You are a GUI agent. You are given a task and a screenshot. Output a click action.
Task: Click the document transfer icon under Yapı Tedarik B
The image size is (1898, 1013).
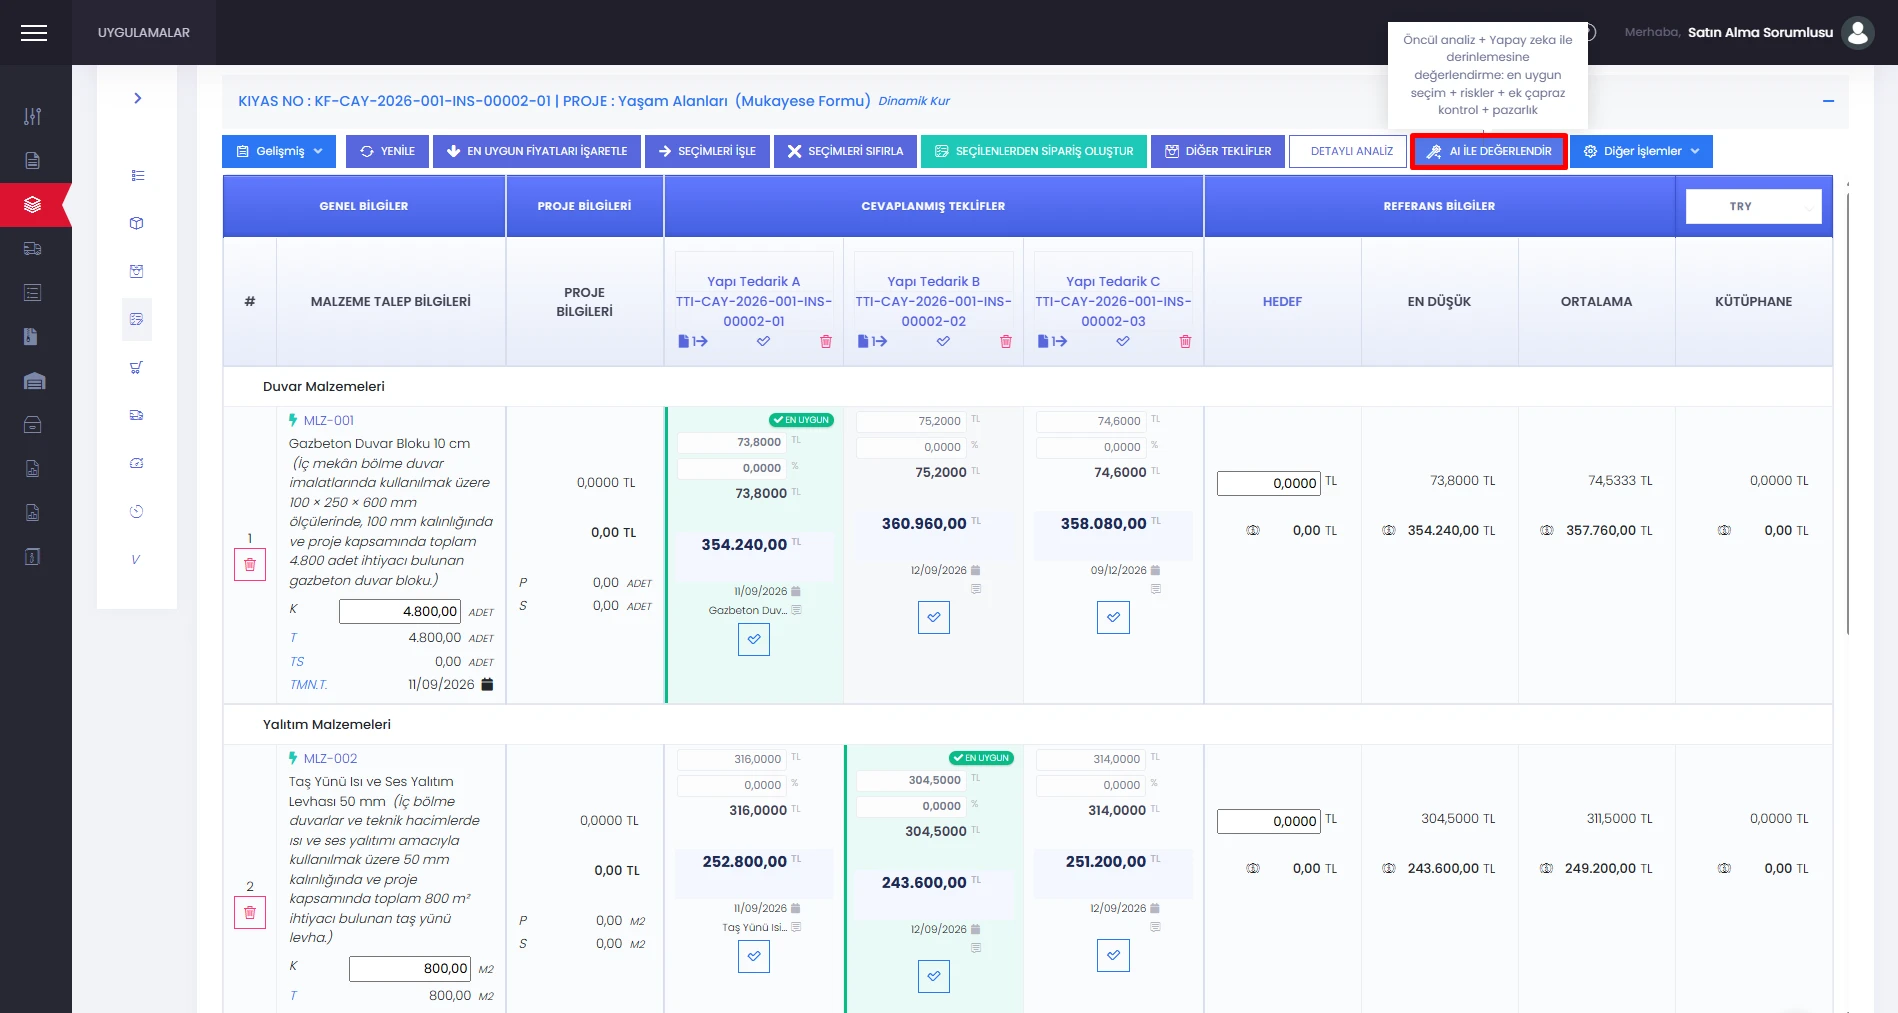pos(872,341)
